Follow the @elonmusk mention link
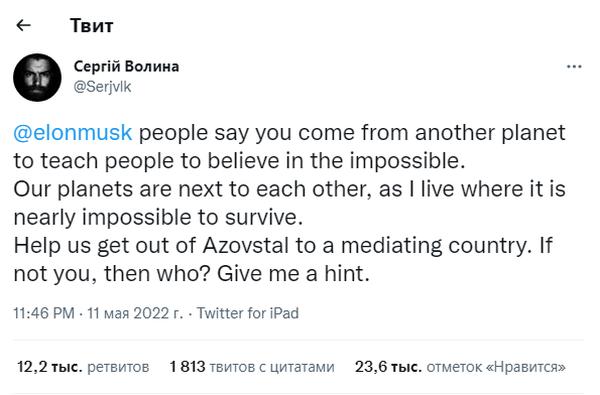Image resolution: width=600 pixels, height=395 pixels. point(73,133)
